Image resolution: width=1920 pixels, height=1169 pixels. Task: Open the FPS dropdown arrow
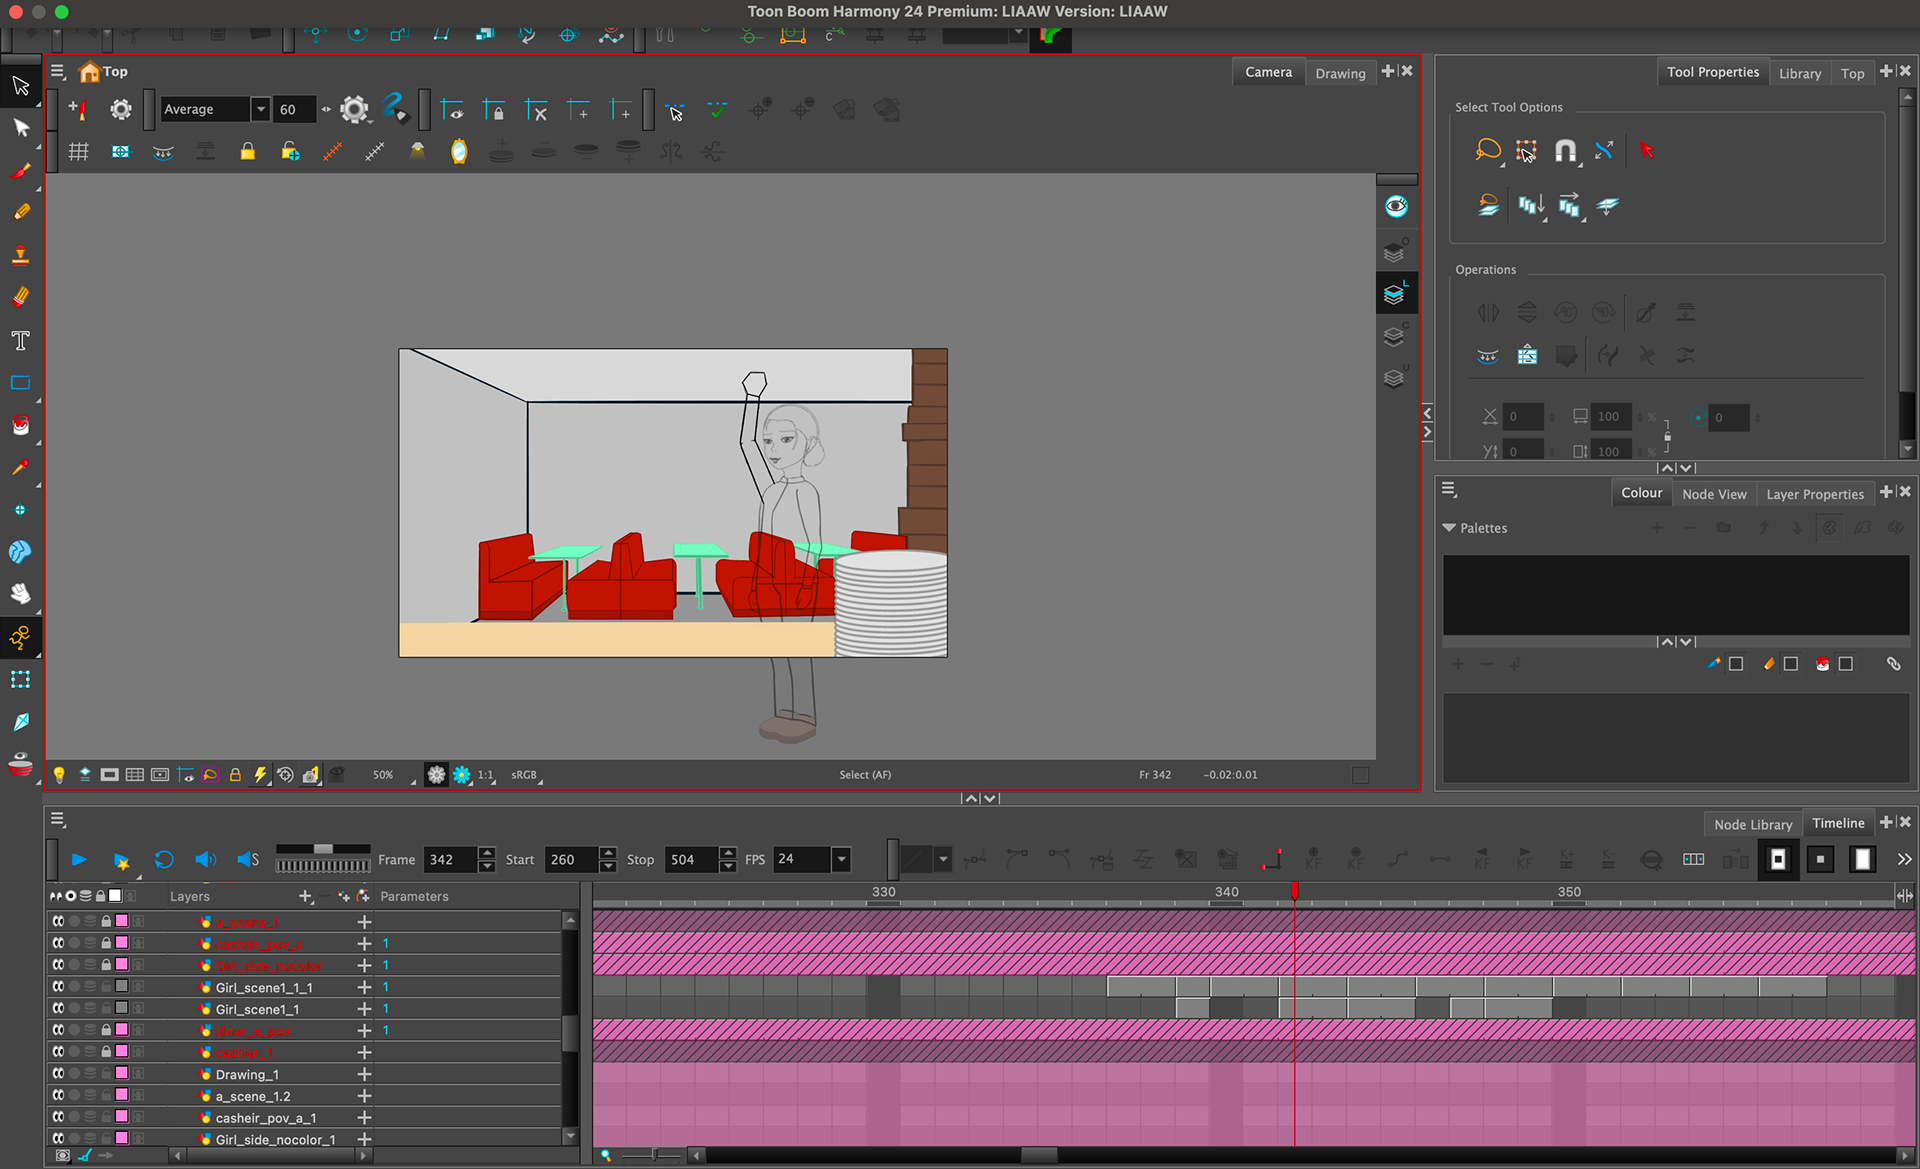point(842,859)
